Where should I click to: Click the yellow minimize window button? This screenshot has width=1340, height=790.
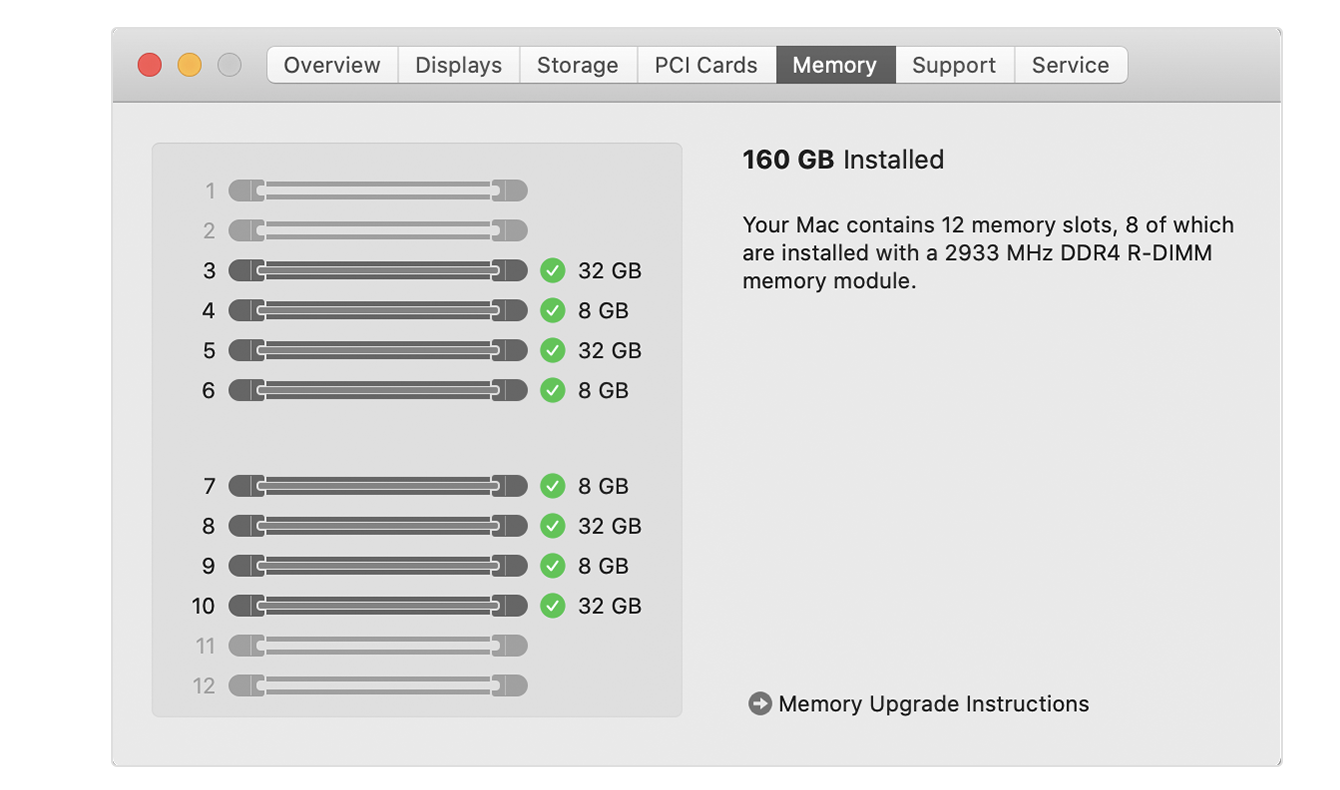click(x=189, y=65)
